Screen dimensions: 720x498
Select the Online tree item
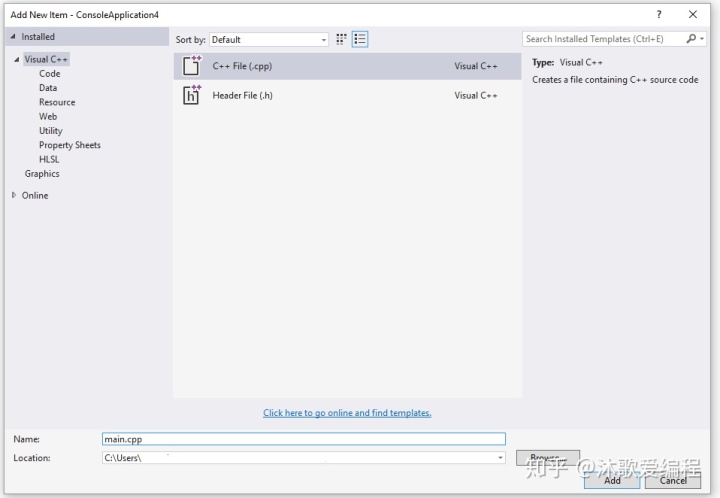(x=35, y=195)
